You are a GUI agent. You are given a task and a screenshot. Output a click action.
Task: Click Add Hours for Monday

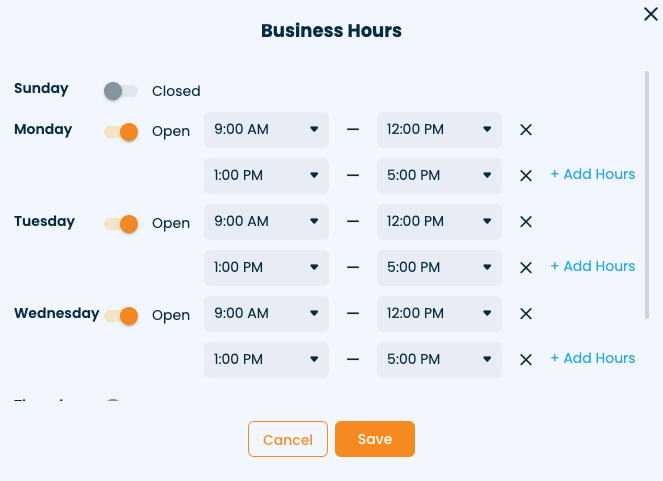pyautogui.click(x=592, y=174)
